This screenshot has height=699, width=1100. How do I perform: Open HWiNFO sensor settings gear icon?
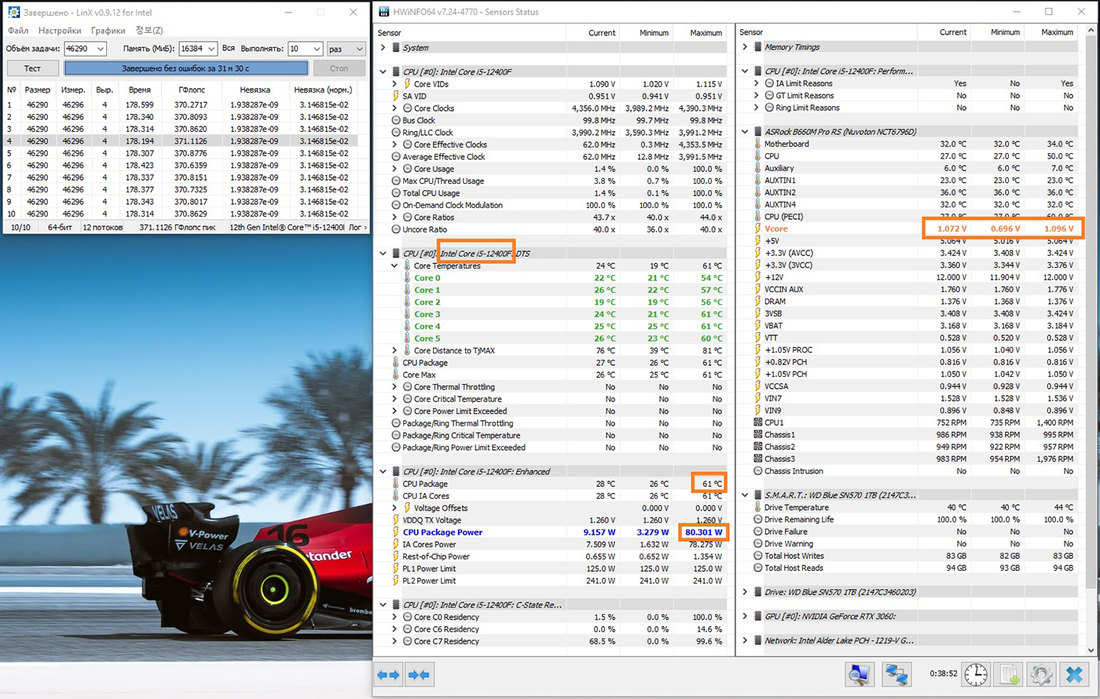1041,675
